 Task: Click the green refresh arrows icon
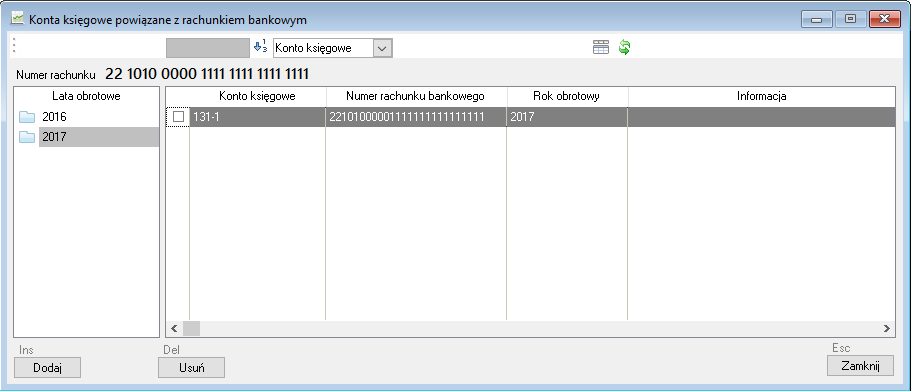(624, 48)
